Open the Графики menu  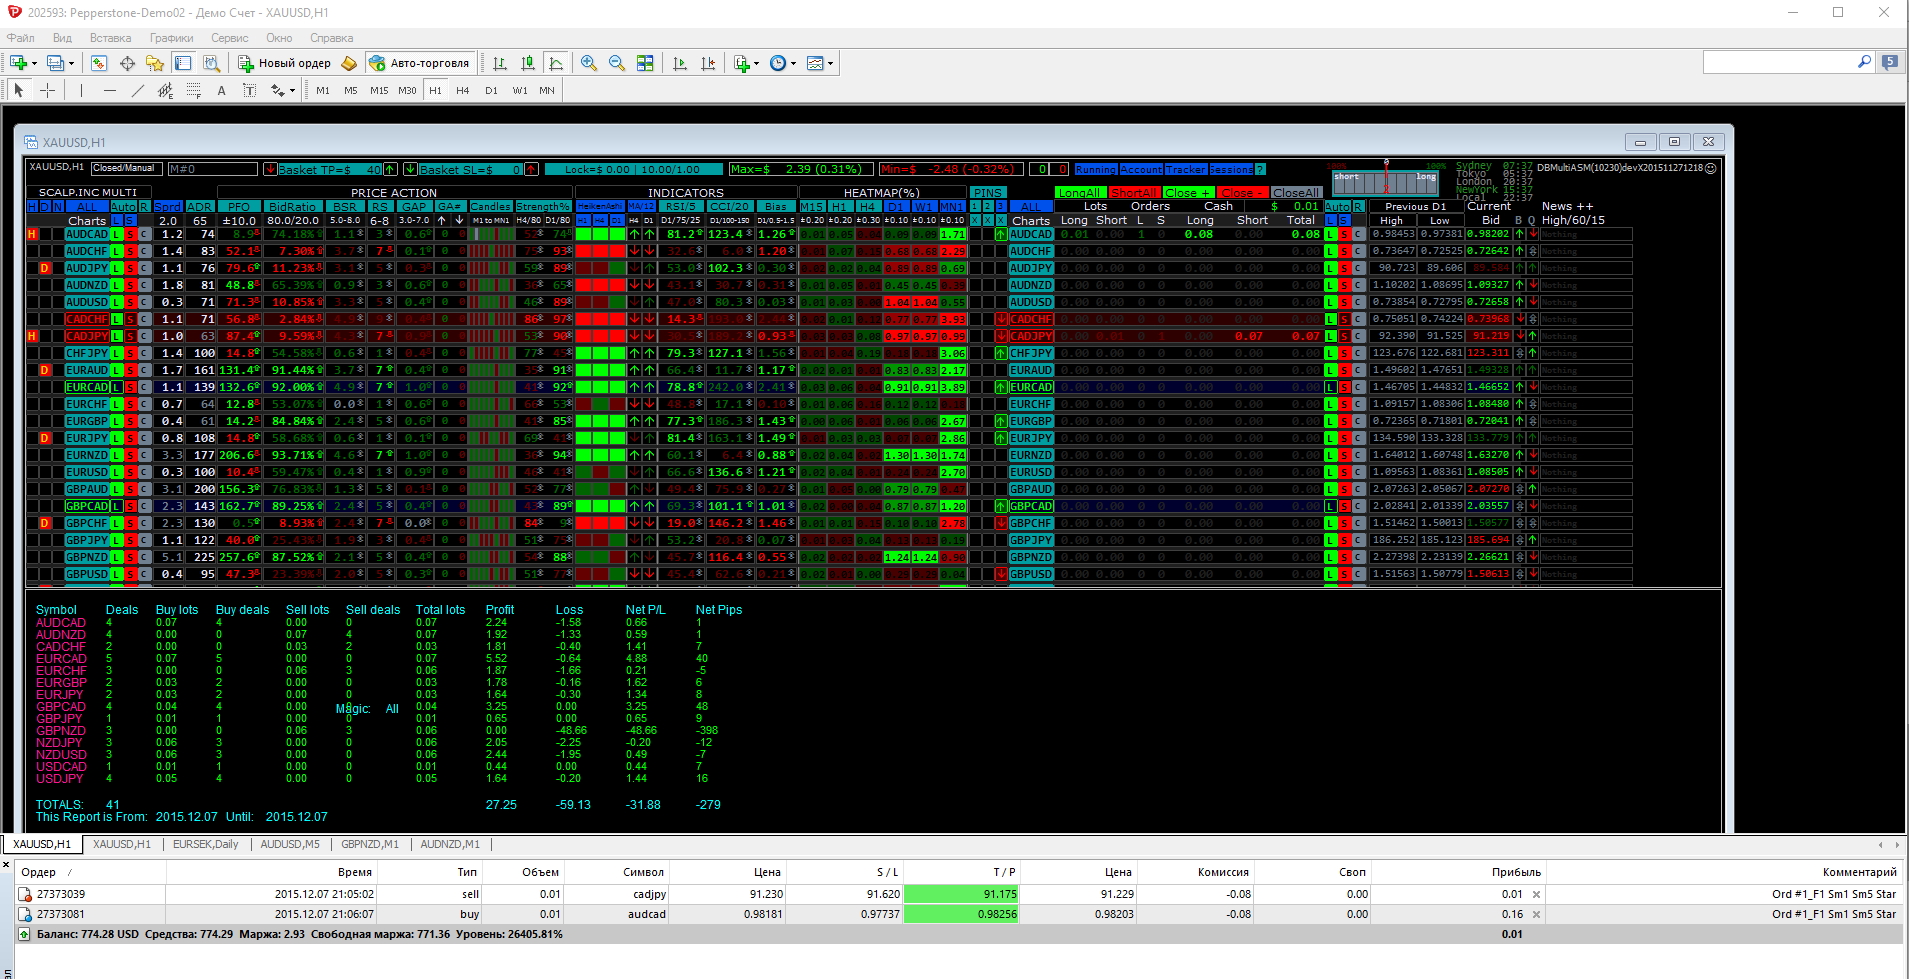point(172,38)
